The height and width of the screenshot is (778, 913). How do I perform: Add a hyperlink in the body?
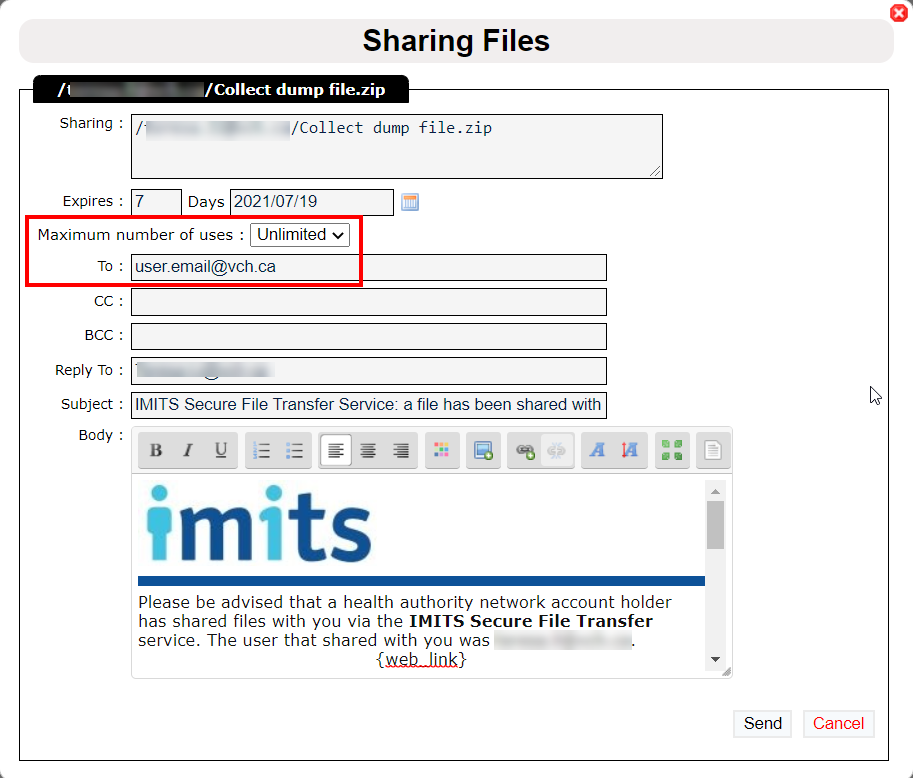click(525, 450)
